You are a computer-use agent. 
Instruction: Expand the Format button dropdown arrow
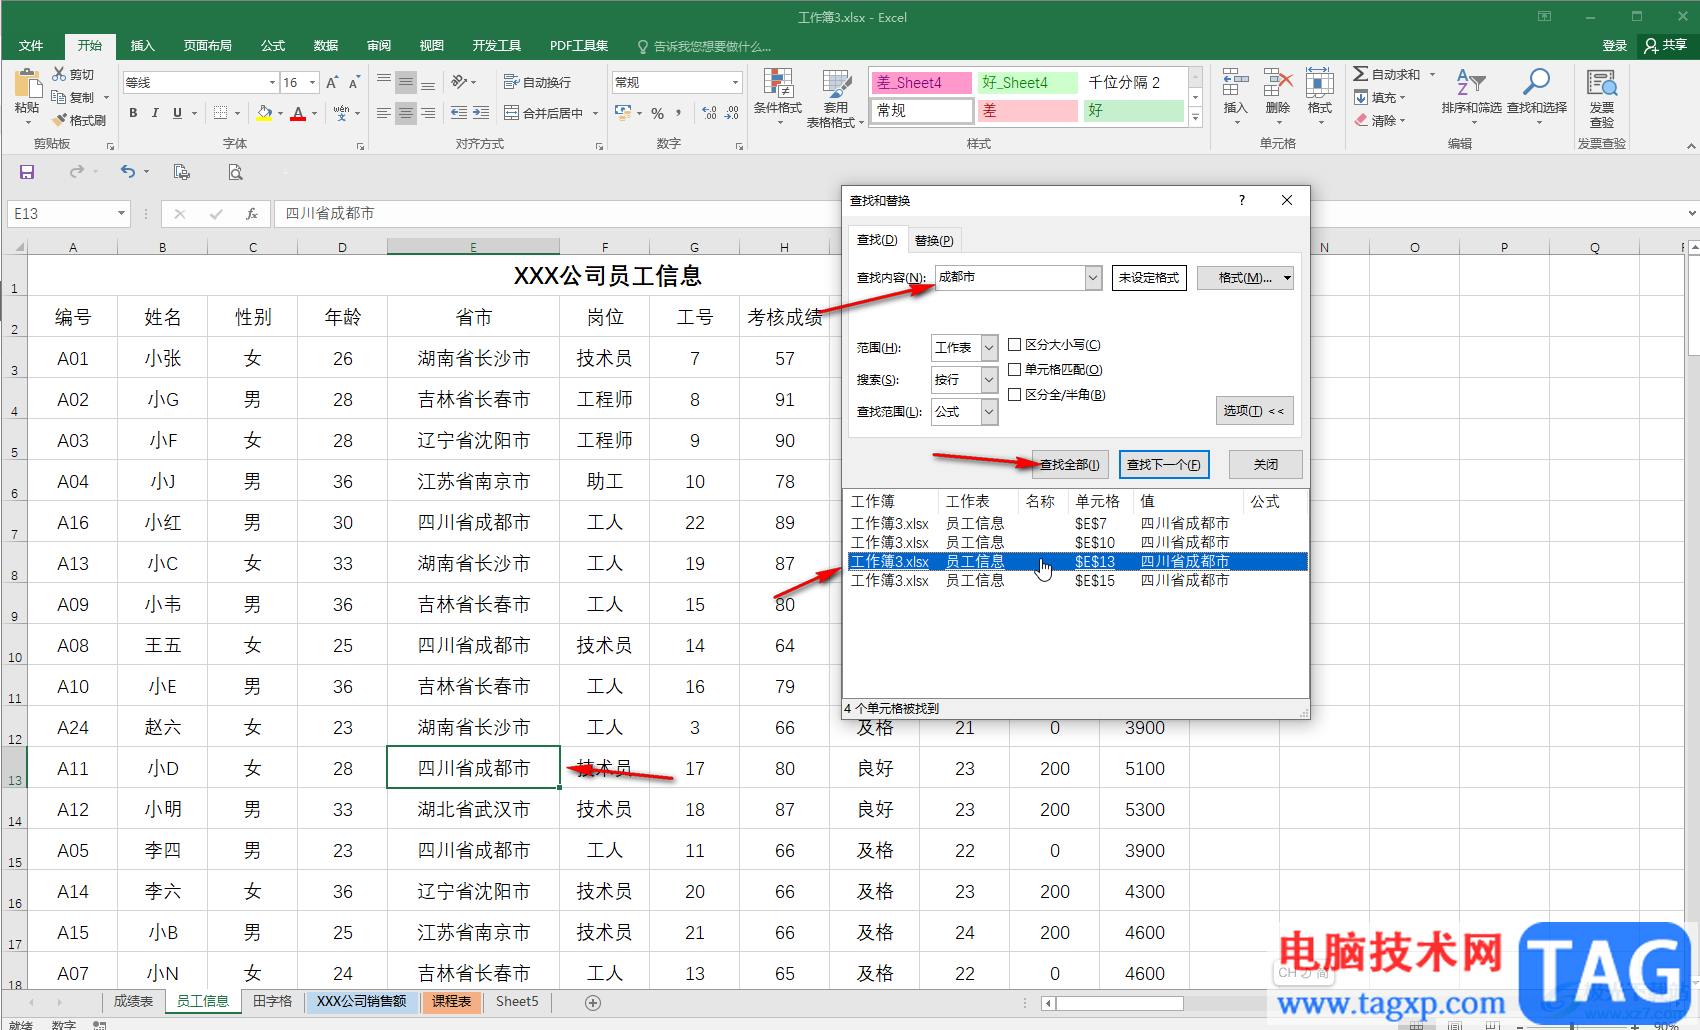[x=1287, y=278]
